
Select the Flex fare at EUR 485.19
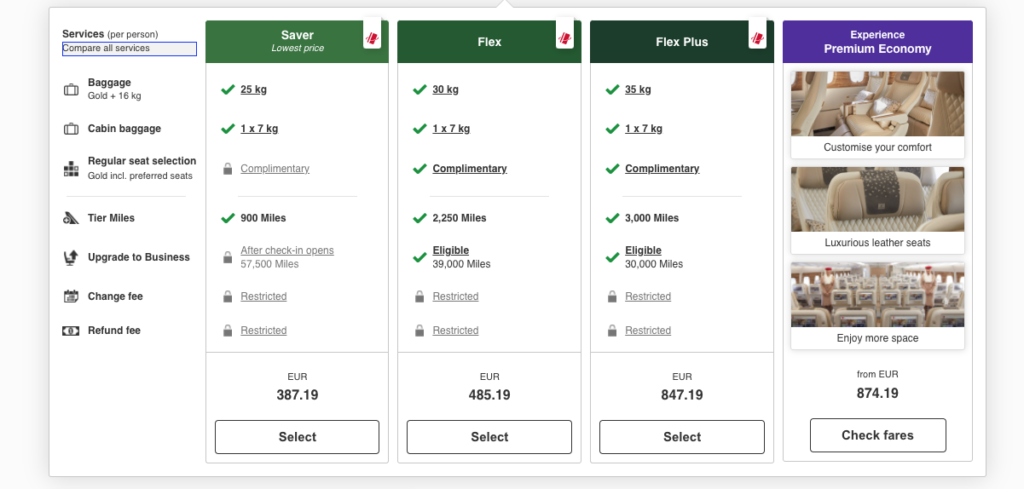tap(489, 437)
